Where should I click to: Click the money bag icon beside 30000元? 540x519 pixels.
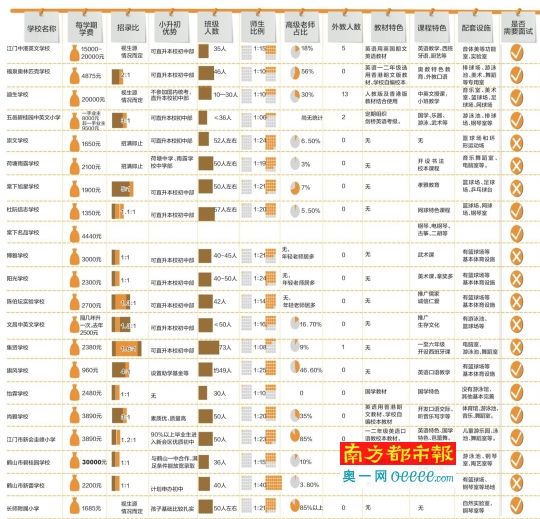pyautogui.click(x=74, y=460)
